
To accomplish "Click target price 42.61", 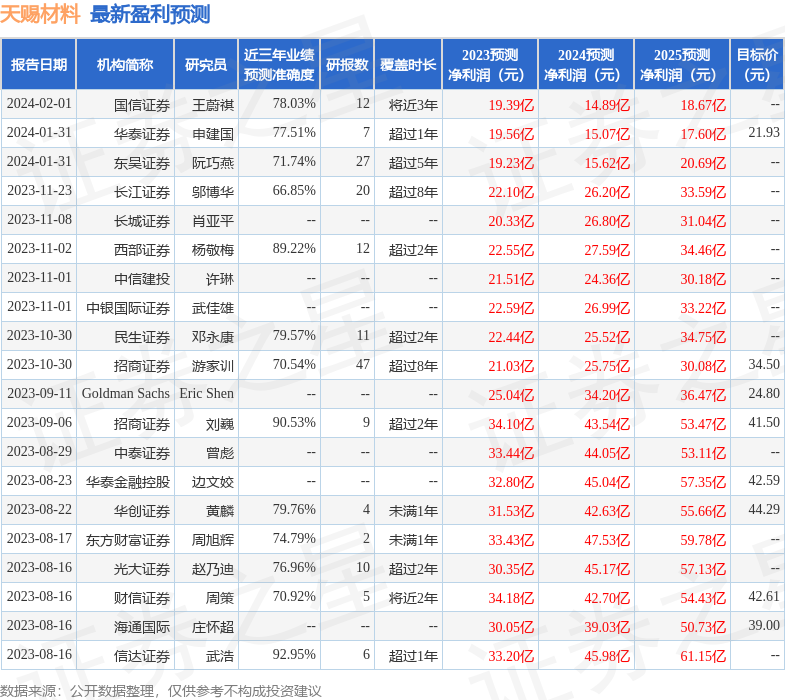I will (764, 597).
